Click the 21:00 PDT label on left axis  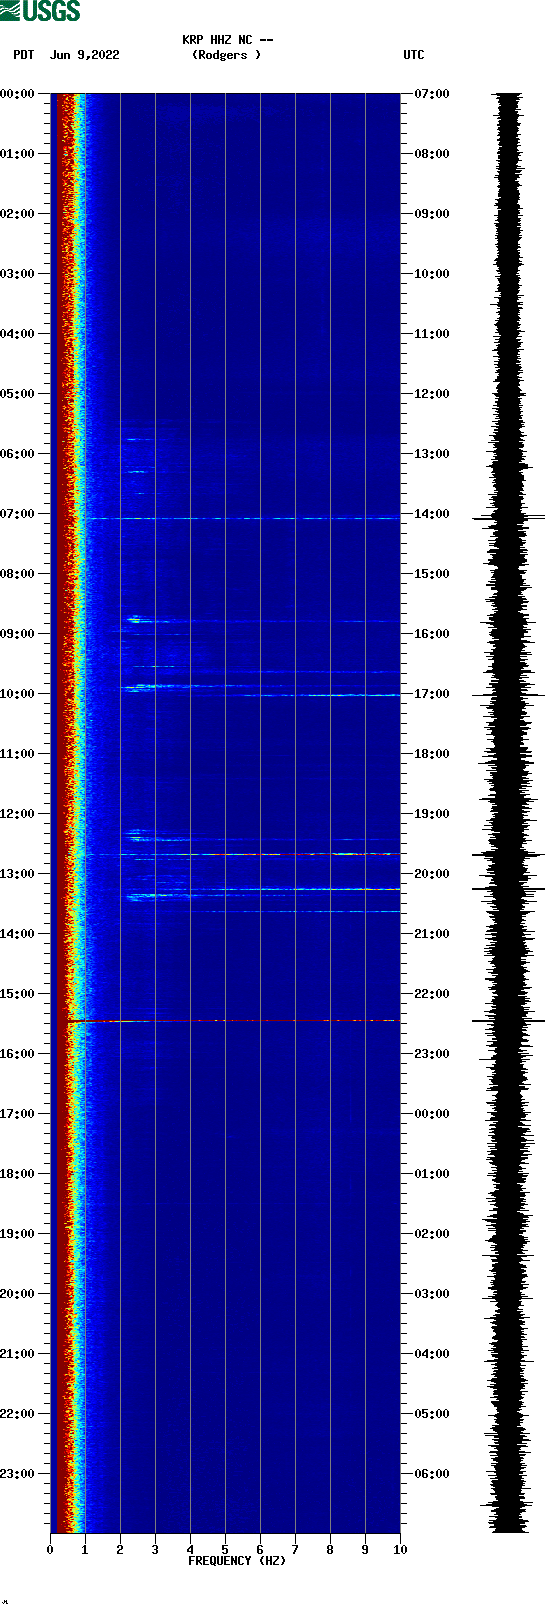pyautogui.click(x=17, y=1354)
